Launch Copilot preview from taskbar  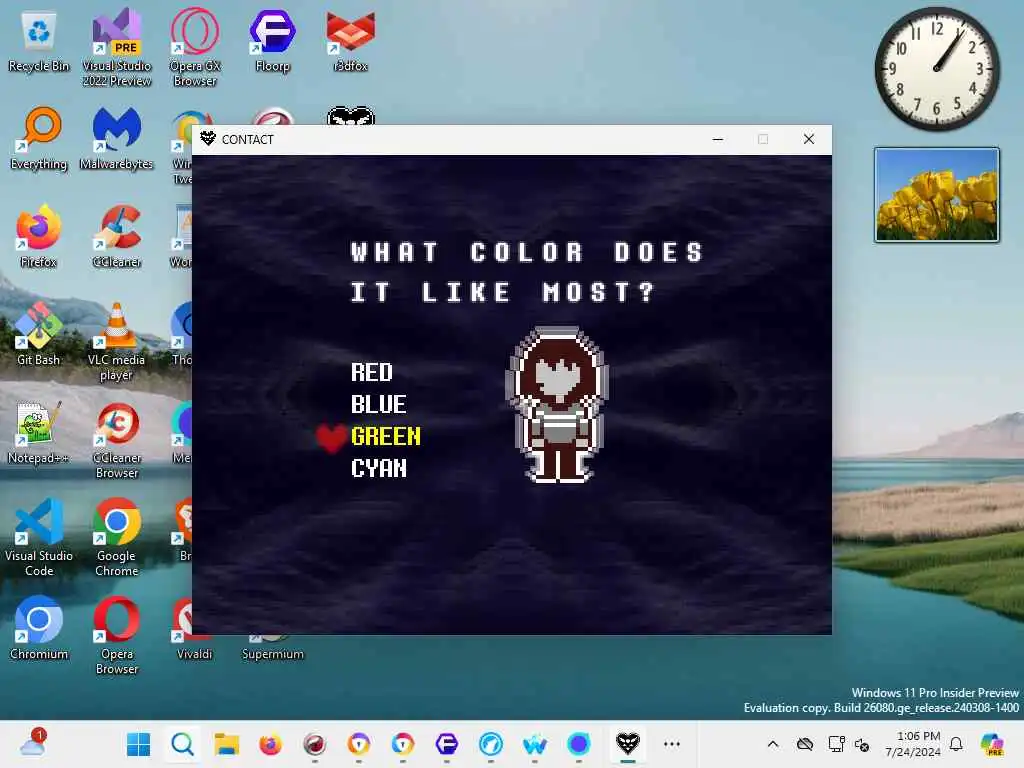[992, 744]
